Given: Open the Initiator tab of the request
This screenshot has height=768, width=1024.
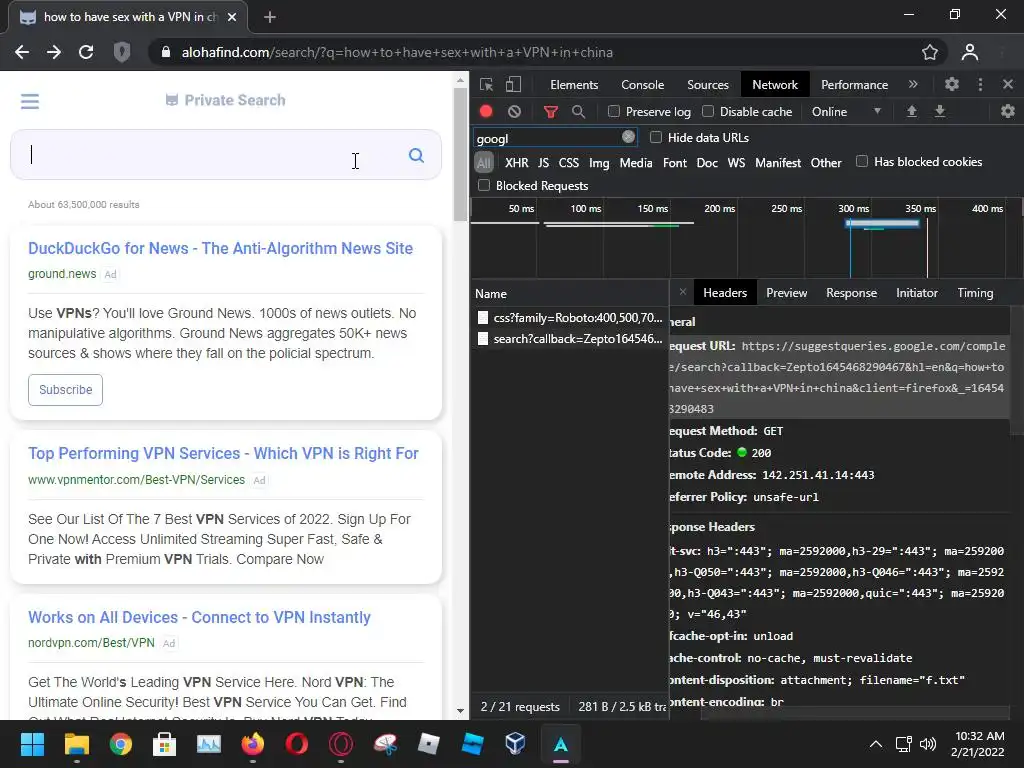Looking at the screenshot, I should pos(917,293).
